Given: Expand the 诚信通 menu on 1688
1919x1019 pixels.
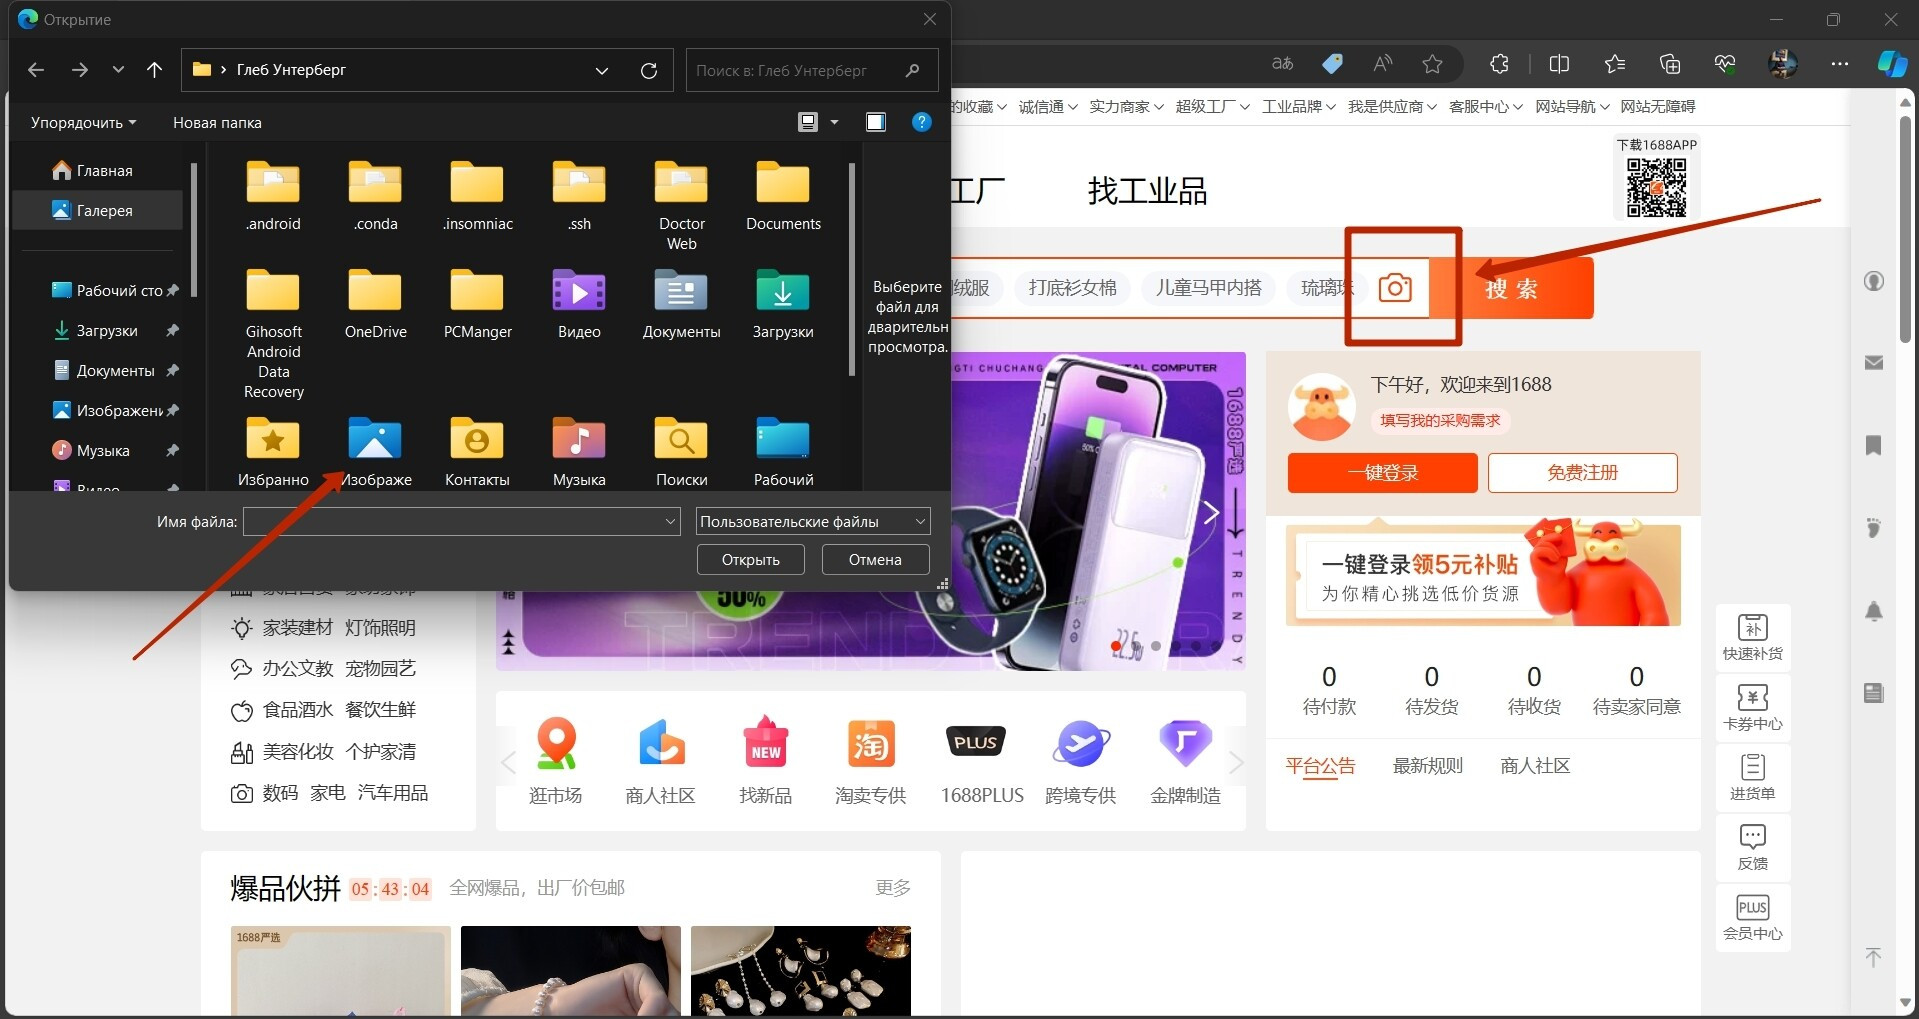Looking at the screenshot, I should (x=1047, y=107).
